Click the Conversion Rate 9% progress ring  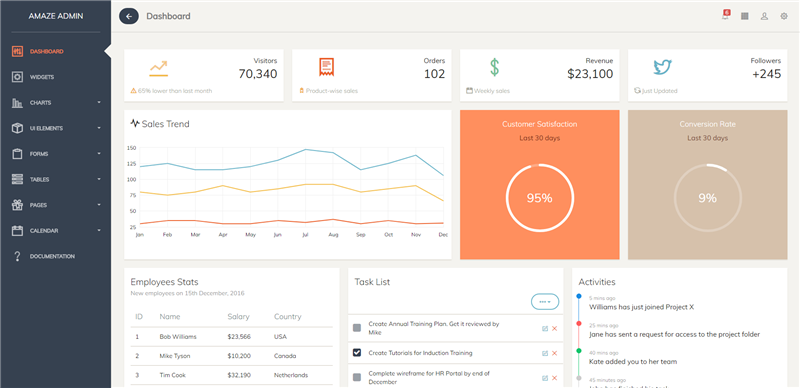(x=708, y=198)
